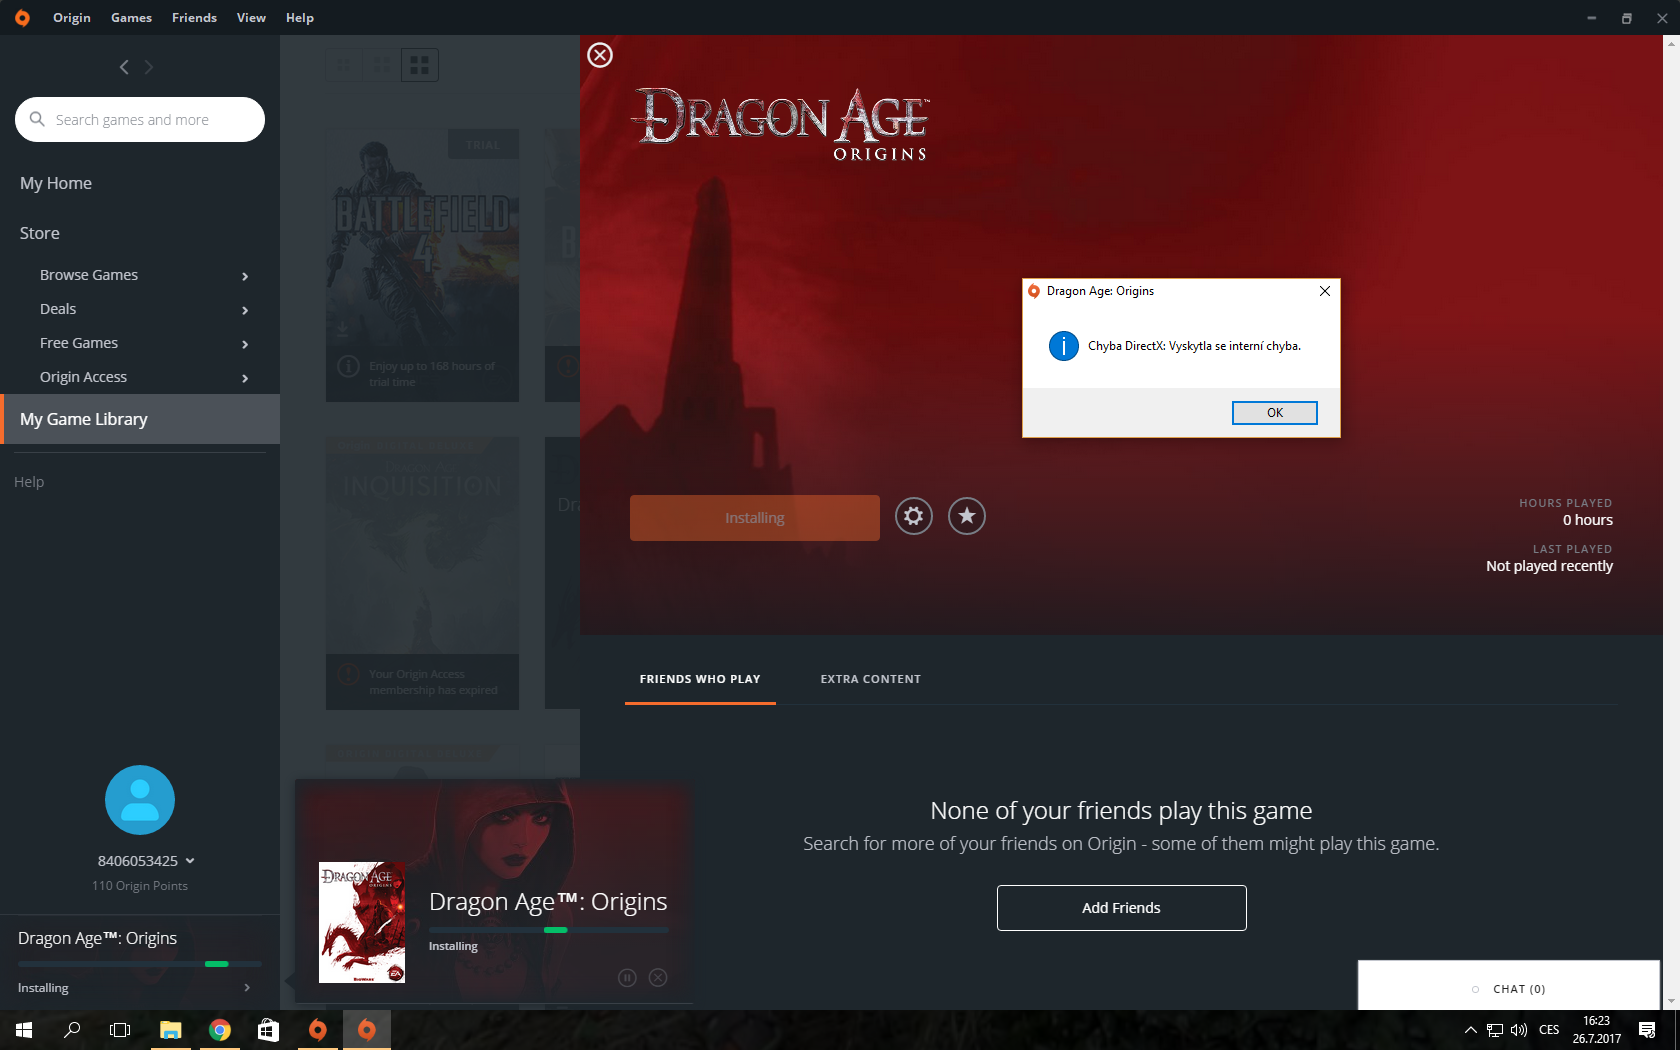
Task: Expand Deals submenu
Action: click(x=245, y=310)
